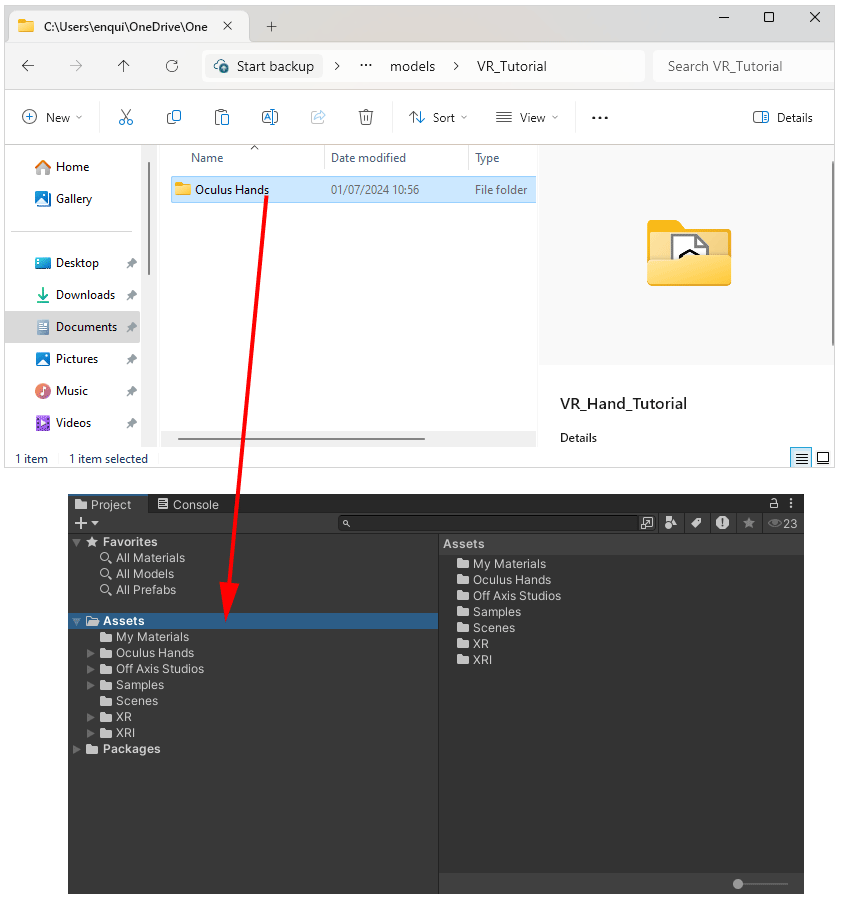Open search in Unity's Project panel scope icon
The height and width of the screenshot is (905, 844).
647,523
